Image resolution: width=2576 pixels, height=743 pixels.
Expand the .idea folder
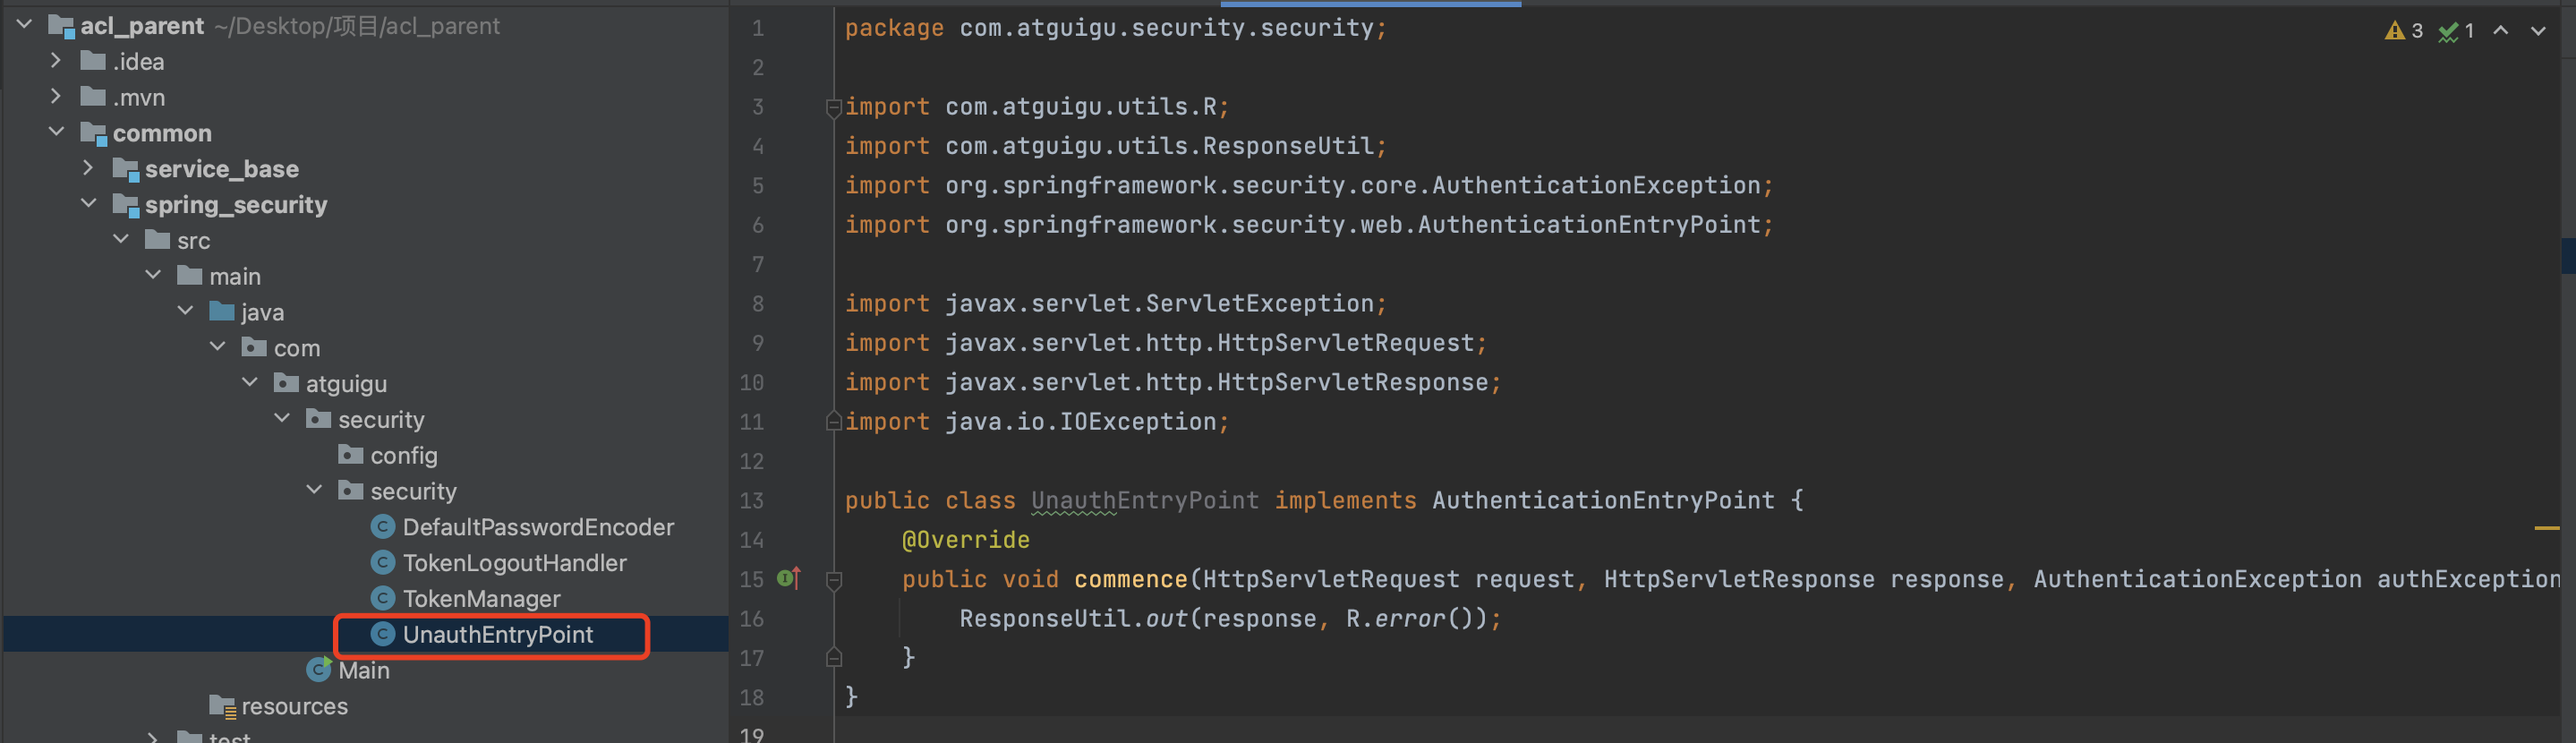pyautogui.click(x=56, y=62)
